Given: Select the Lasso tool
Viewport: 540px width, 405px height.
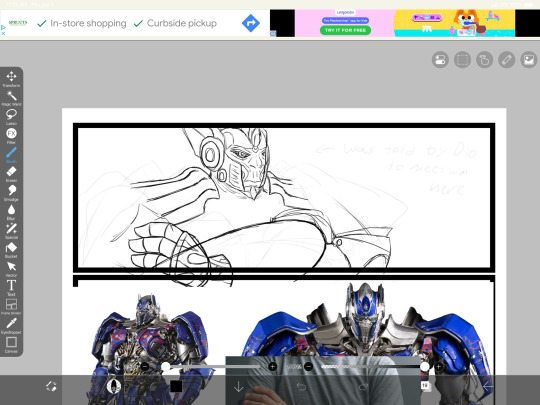Looking at the screenshot, I should (11, 117).
